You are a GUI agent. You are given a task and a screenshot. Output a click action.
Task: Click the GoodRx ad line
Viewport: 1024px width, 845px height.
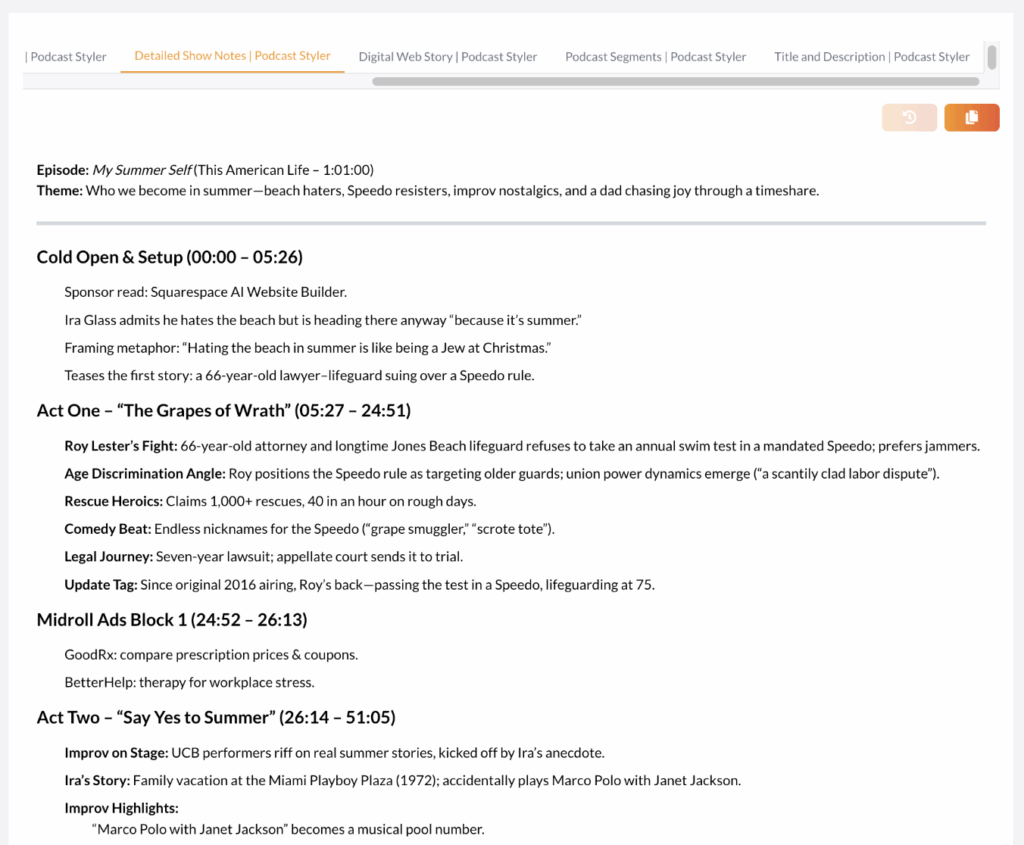211,655
